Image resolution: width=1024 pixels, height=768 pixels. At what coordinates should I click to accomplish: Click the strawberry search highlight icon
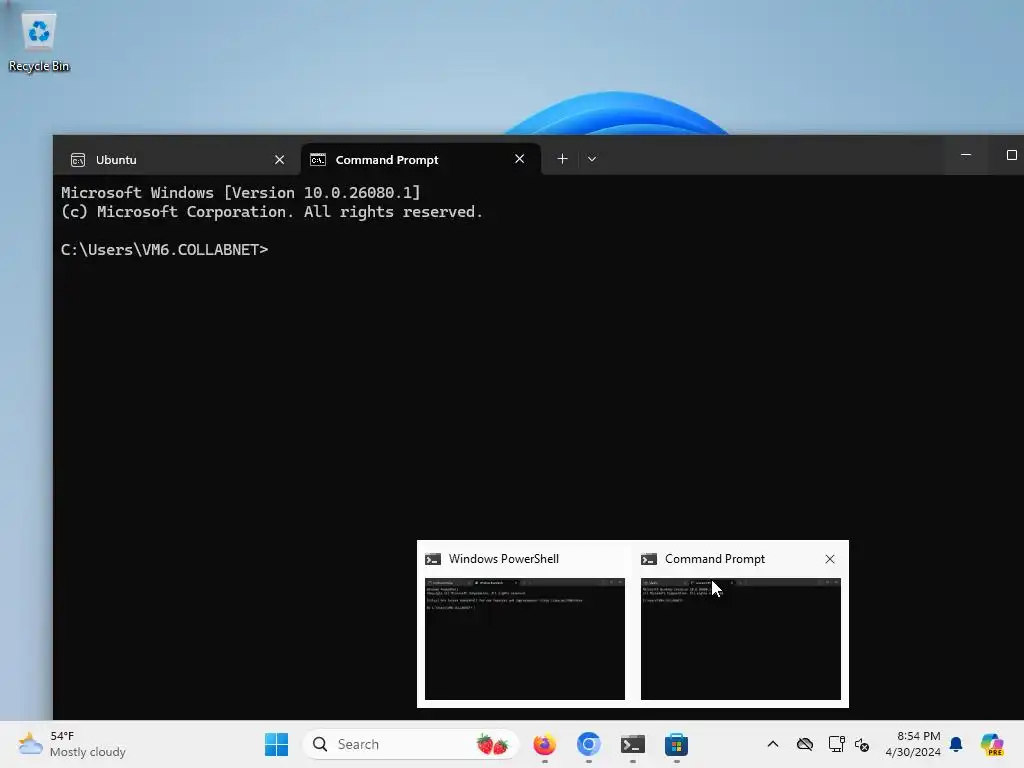[x=492, y=744]
